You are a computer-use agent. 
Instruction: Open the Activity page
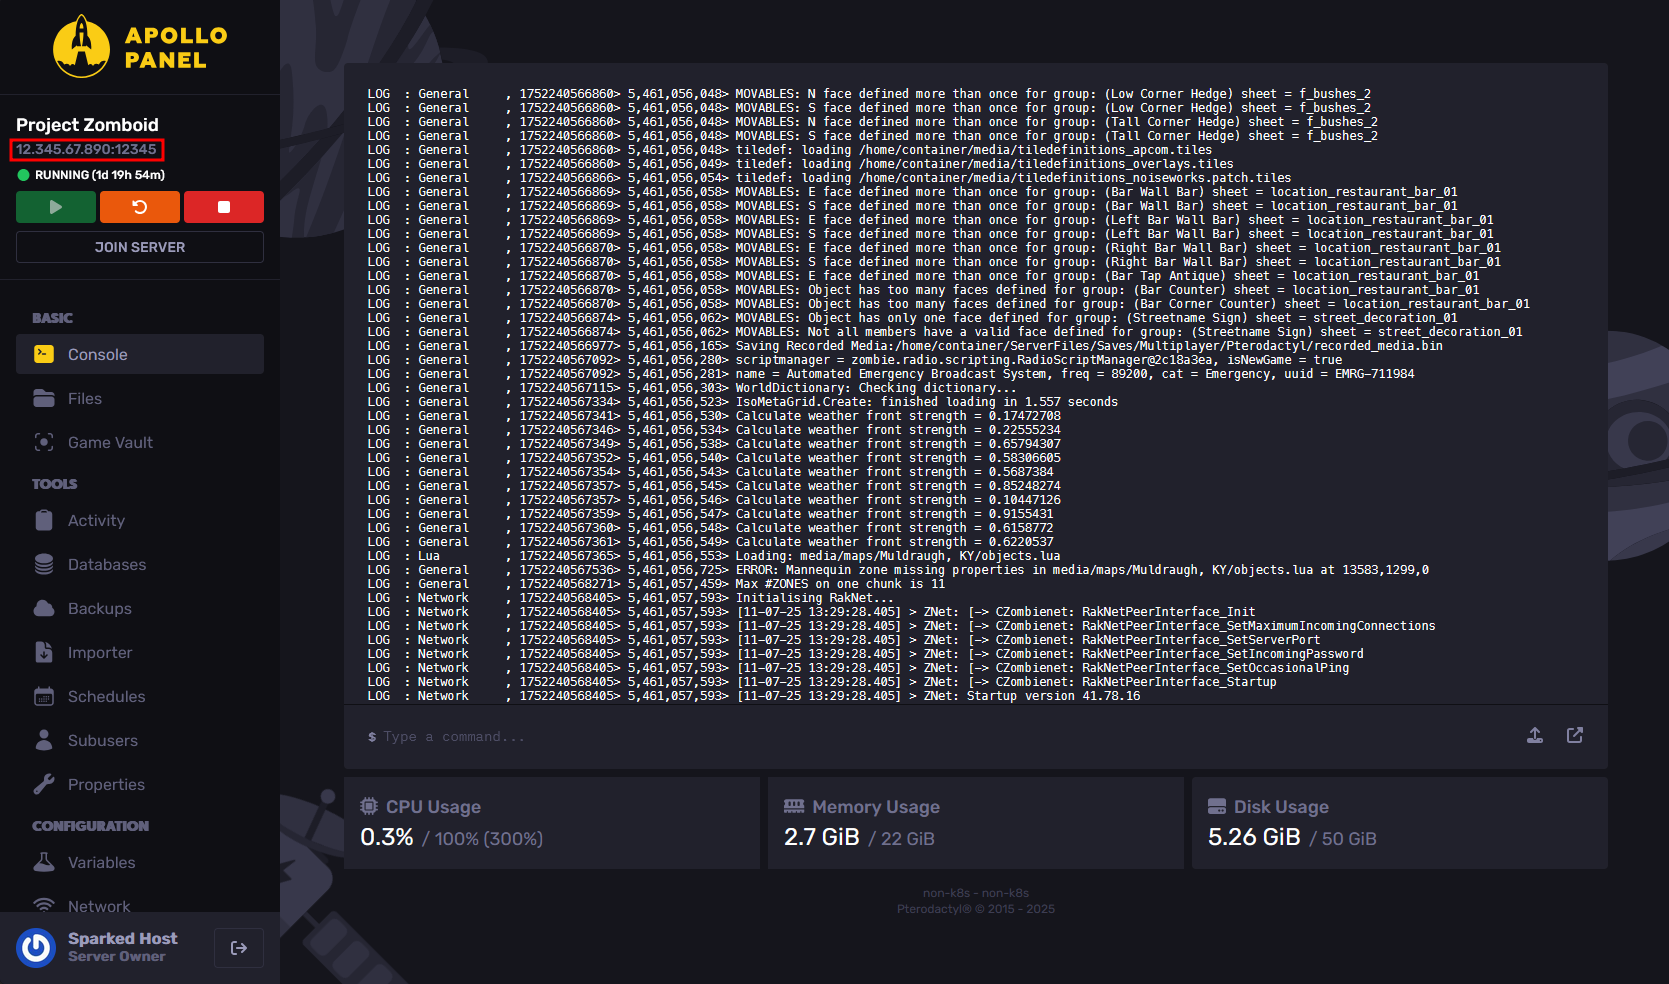pyautogui.click(x=140, y=520)
